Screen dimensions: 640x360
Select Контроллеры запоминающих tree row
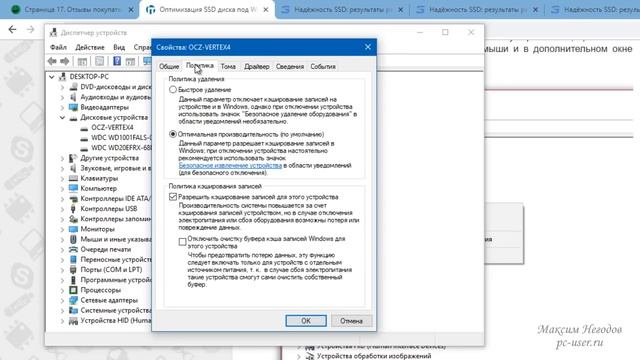tap(110, 219)
